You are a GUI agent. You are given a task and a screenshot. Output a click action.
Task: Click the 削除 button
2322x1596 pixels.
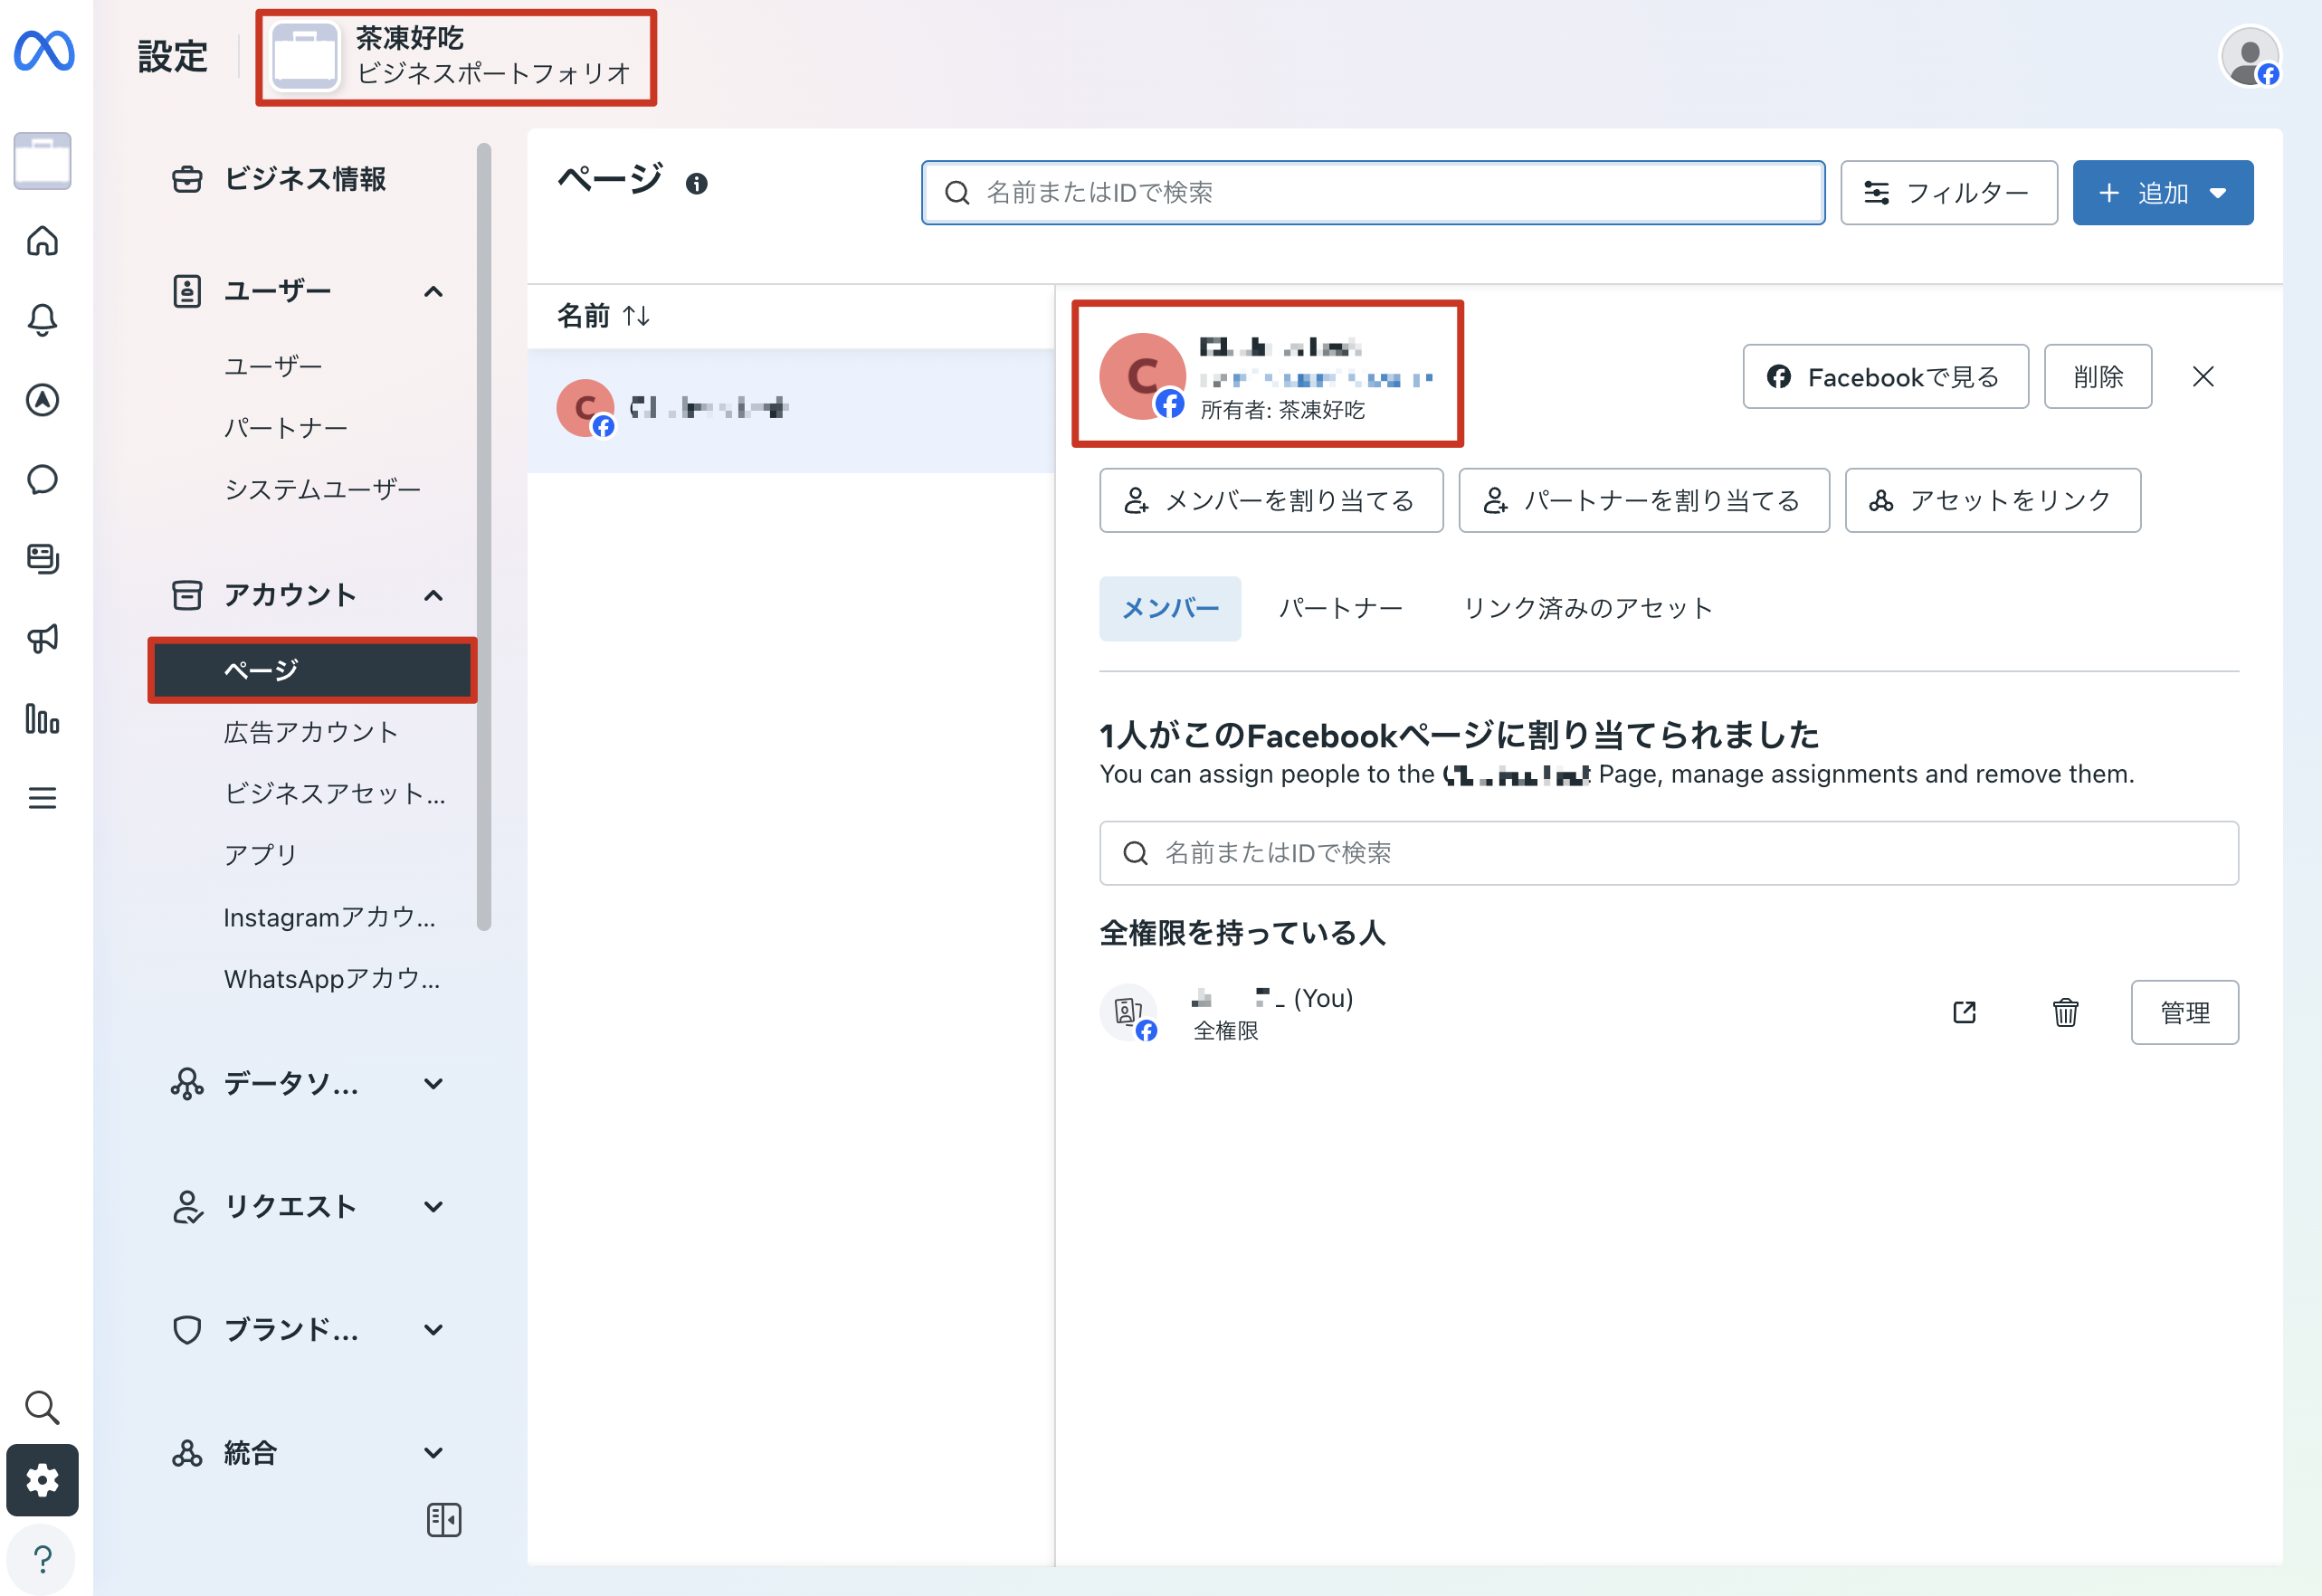coord(2097,377)
